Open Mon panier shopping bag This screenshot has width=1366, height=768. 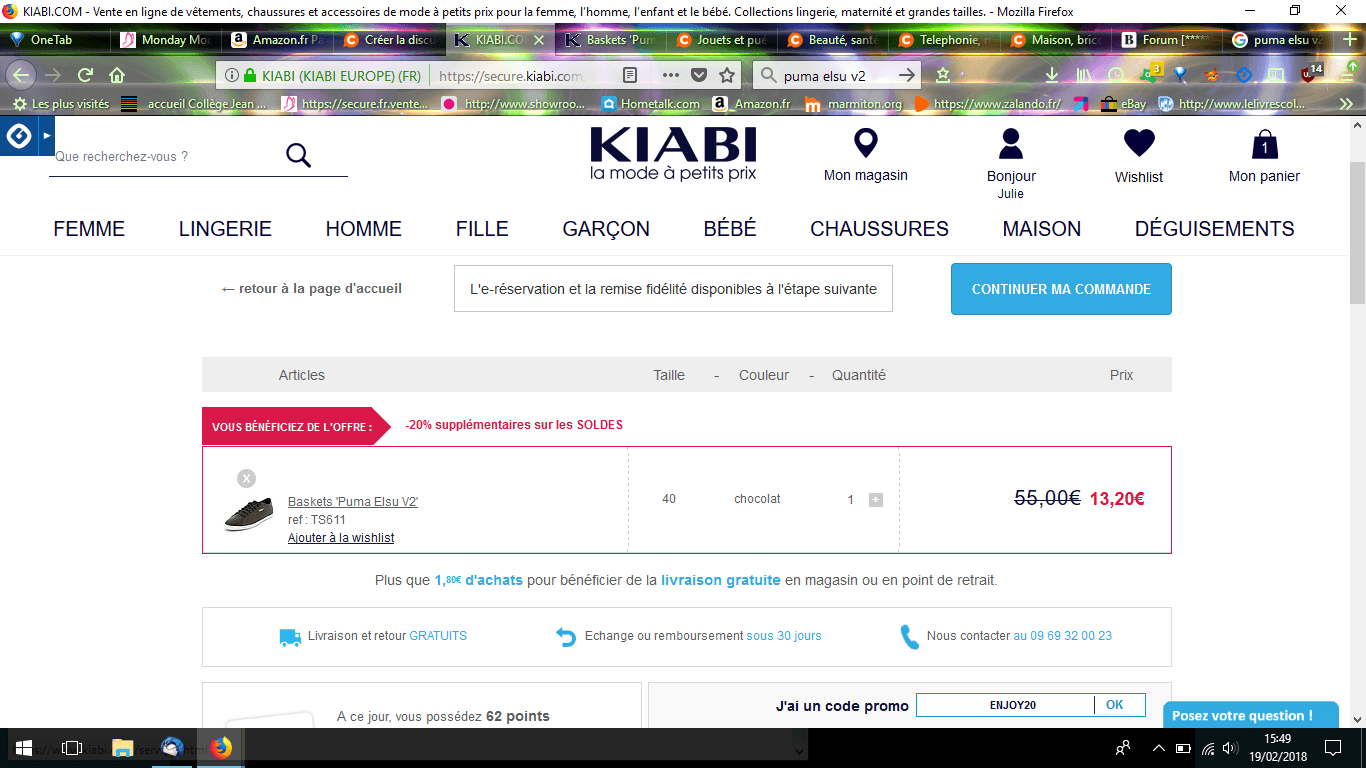tap(1264, 146)
